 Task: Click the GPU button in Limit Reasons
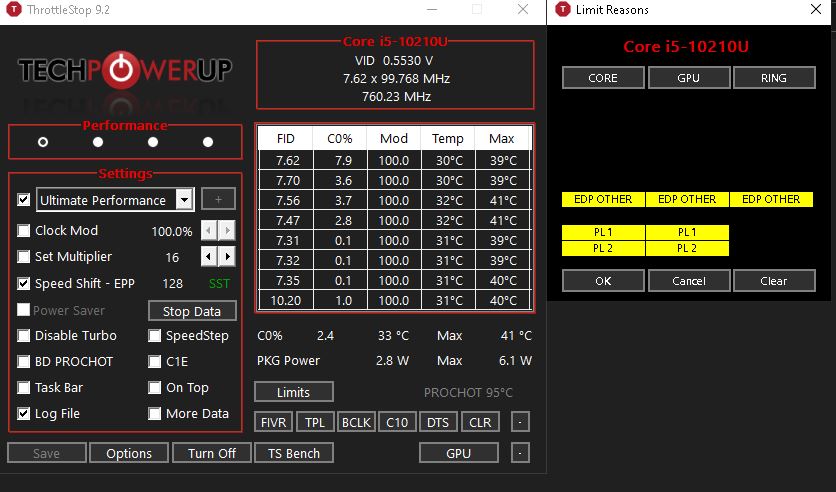pos(688,78)
